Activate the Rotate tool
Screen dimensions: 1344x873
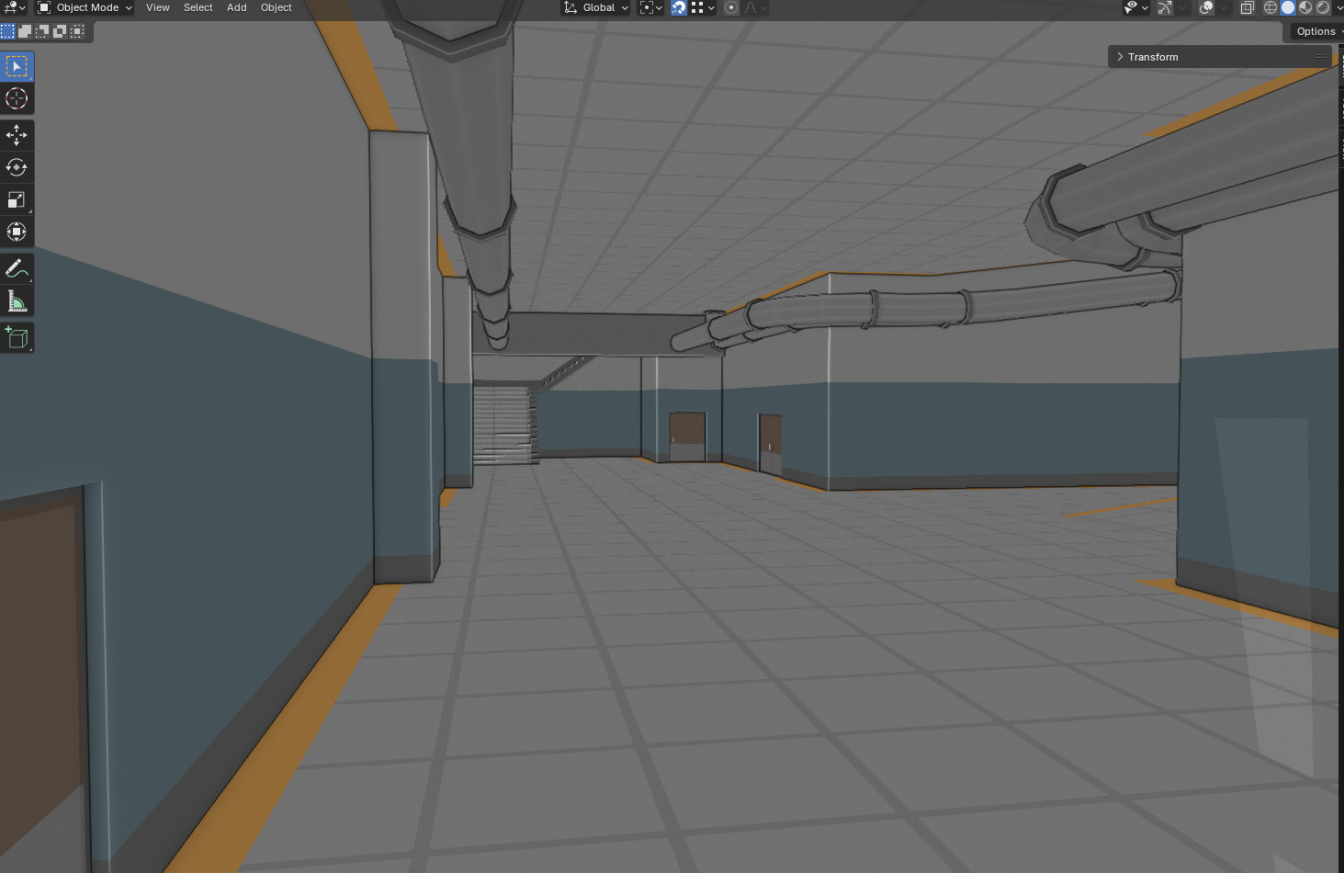17,167
